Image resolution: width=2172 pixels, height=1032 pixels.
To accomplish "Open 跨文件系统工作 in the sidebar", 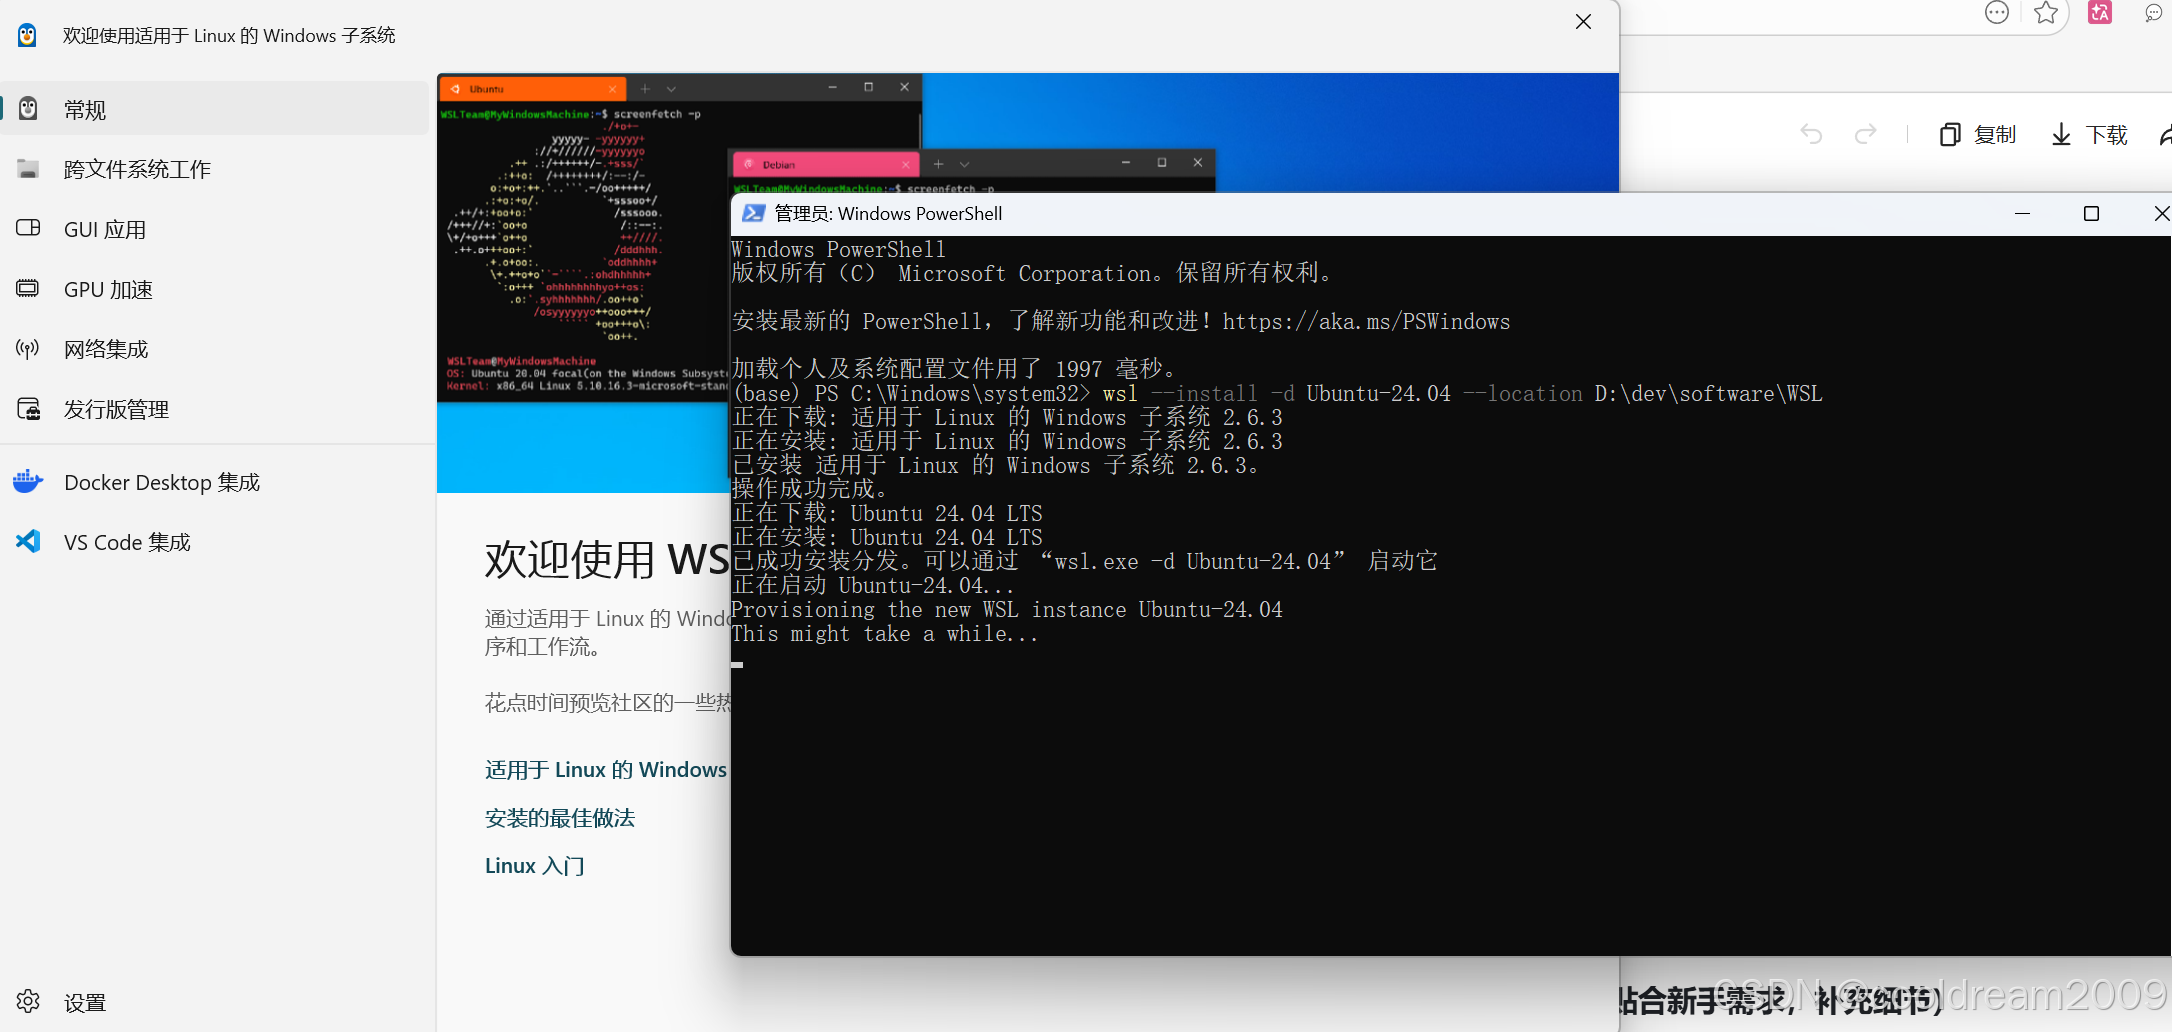I will pos(215,169).
